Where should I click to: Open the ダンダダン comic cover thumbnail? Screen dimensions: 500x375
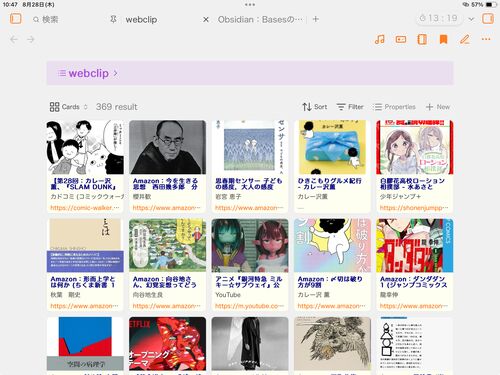point(415,246)
